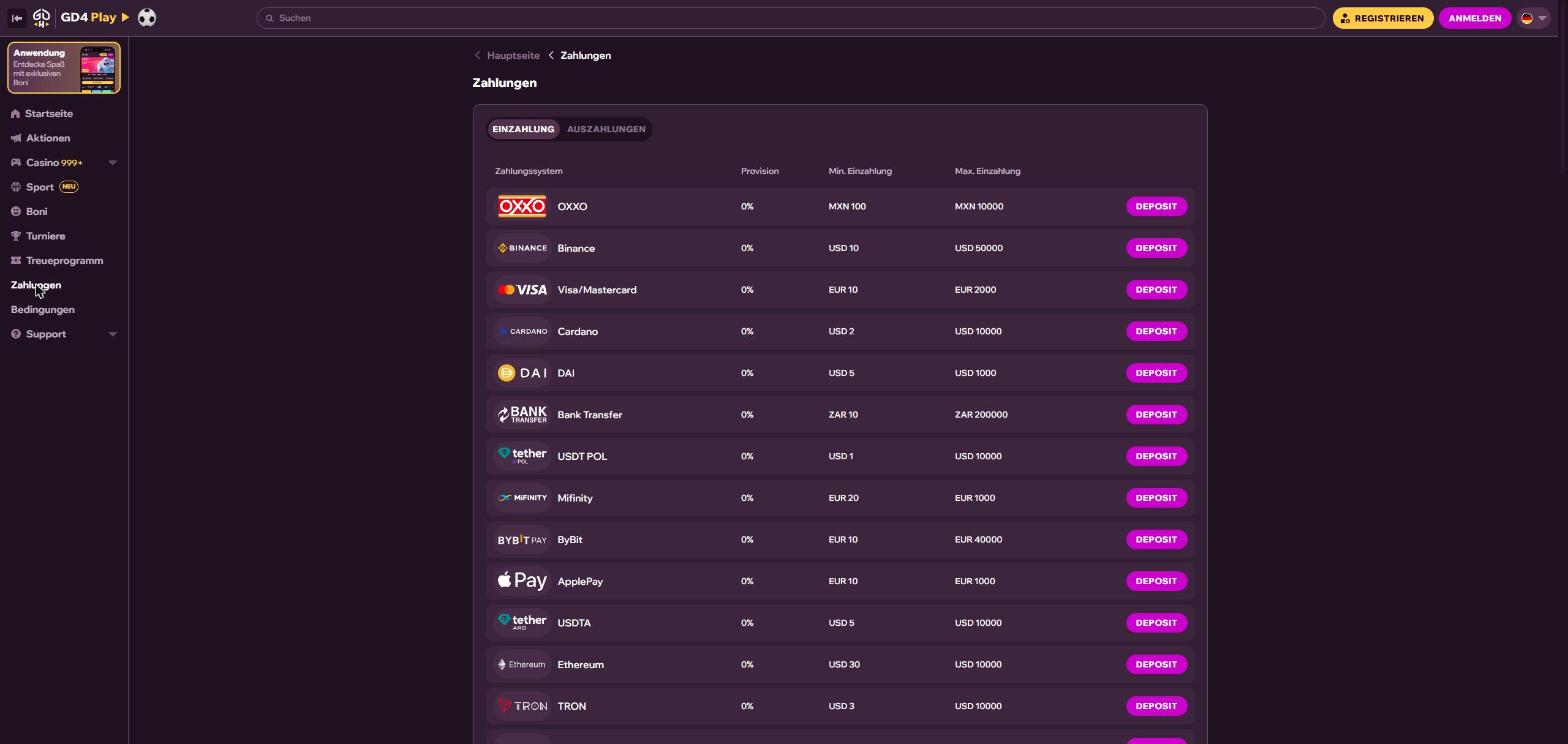Select the Binance payment logo

[x=522, y=248]
